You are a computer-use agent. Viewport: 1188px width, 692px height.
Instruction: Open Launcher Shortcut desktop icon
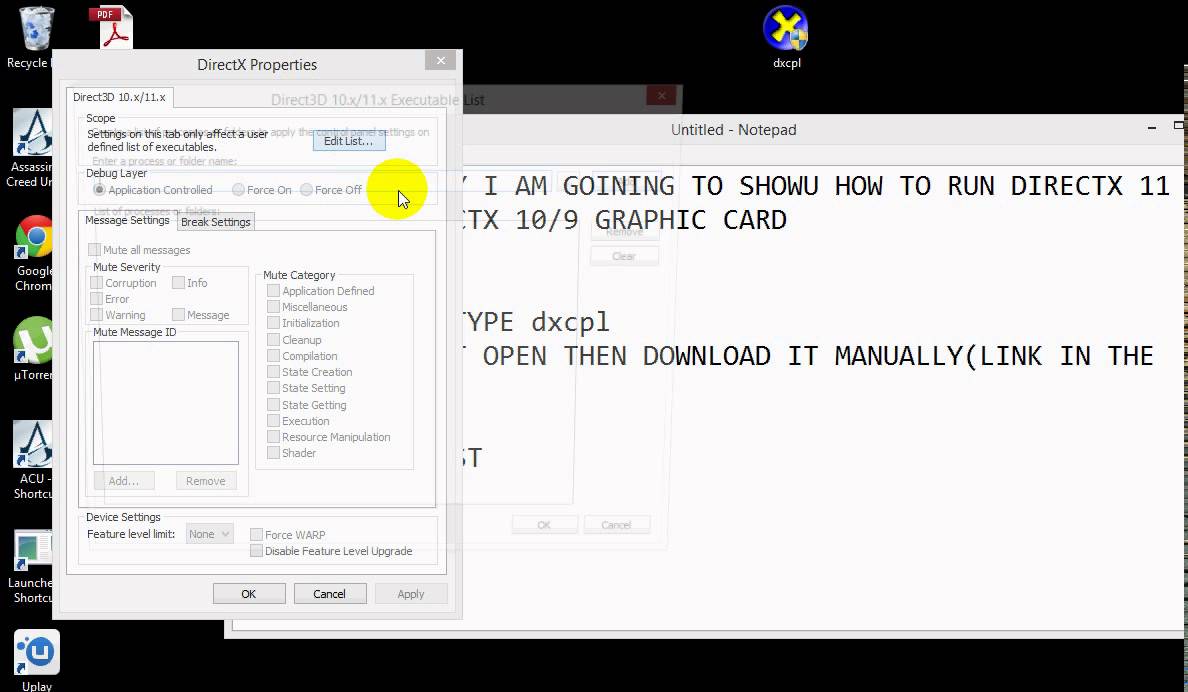pos(30,566)
